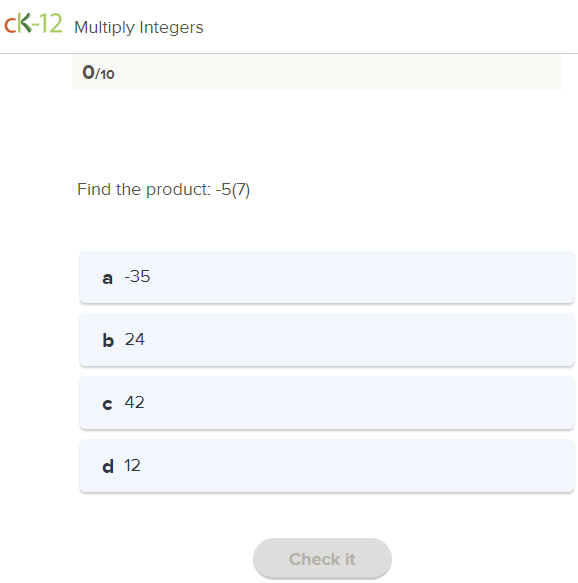Select answer option d, 12
This screenshot has height=583, width=578.
pos(327,466)
